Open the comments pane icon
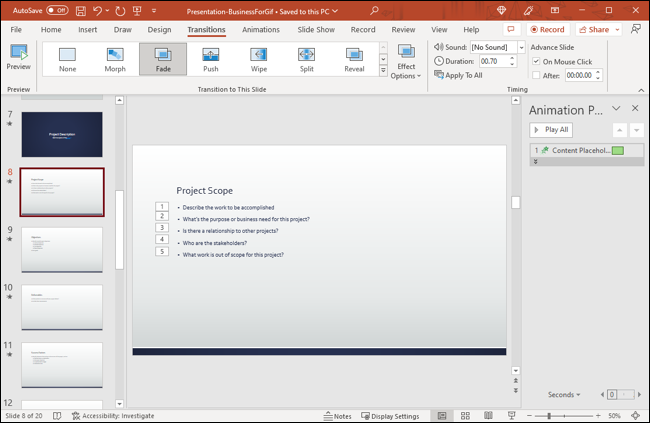The width and height of the screenshot is (650, 423). tap(511, 29)
